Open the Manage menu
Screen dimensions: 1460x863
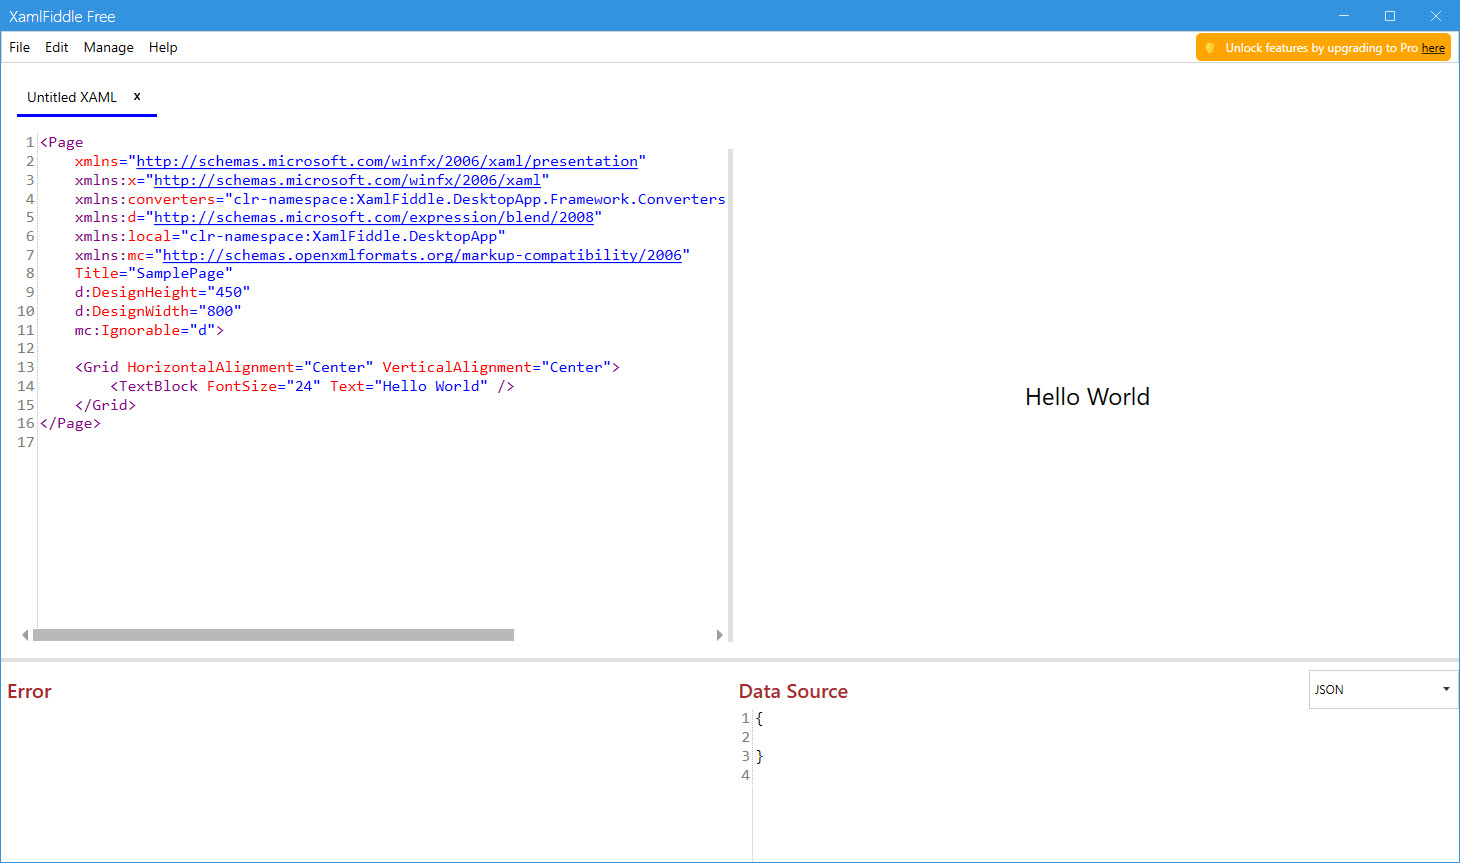point(108,47)
